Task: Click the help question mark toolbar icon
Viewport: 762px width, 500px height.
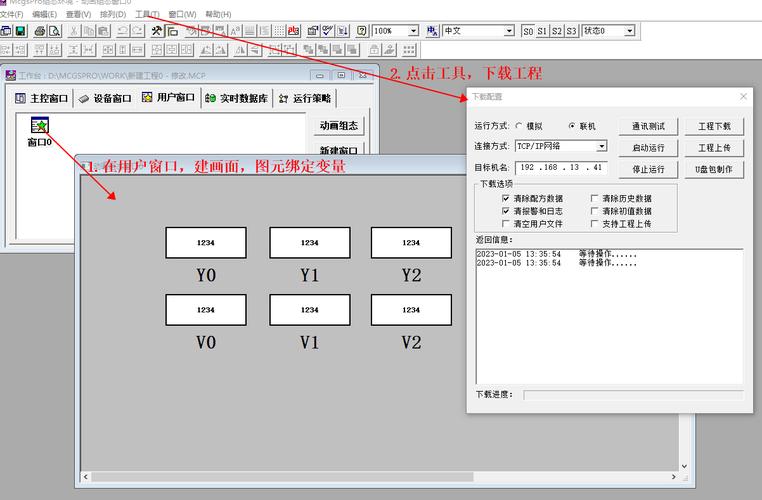Action: click(x=361, y=31)
